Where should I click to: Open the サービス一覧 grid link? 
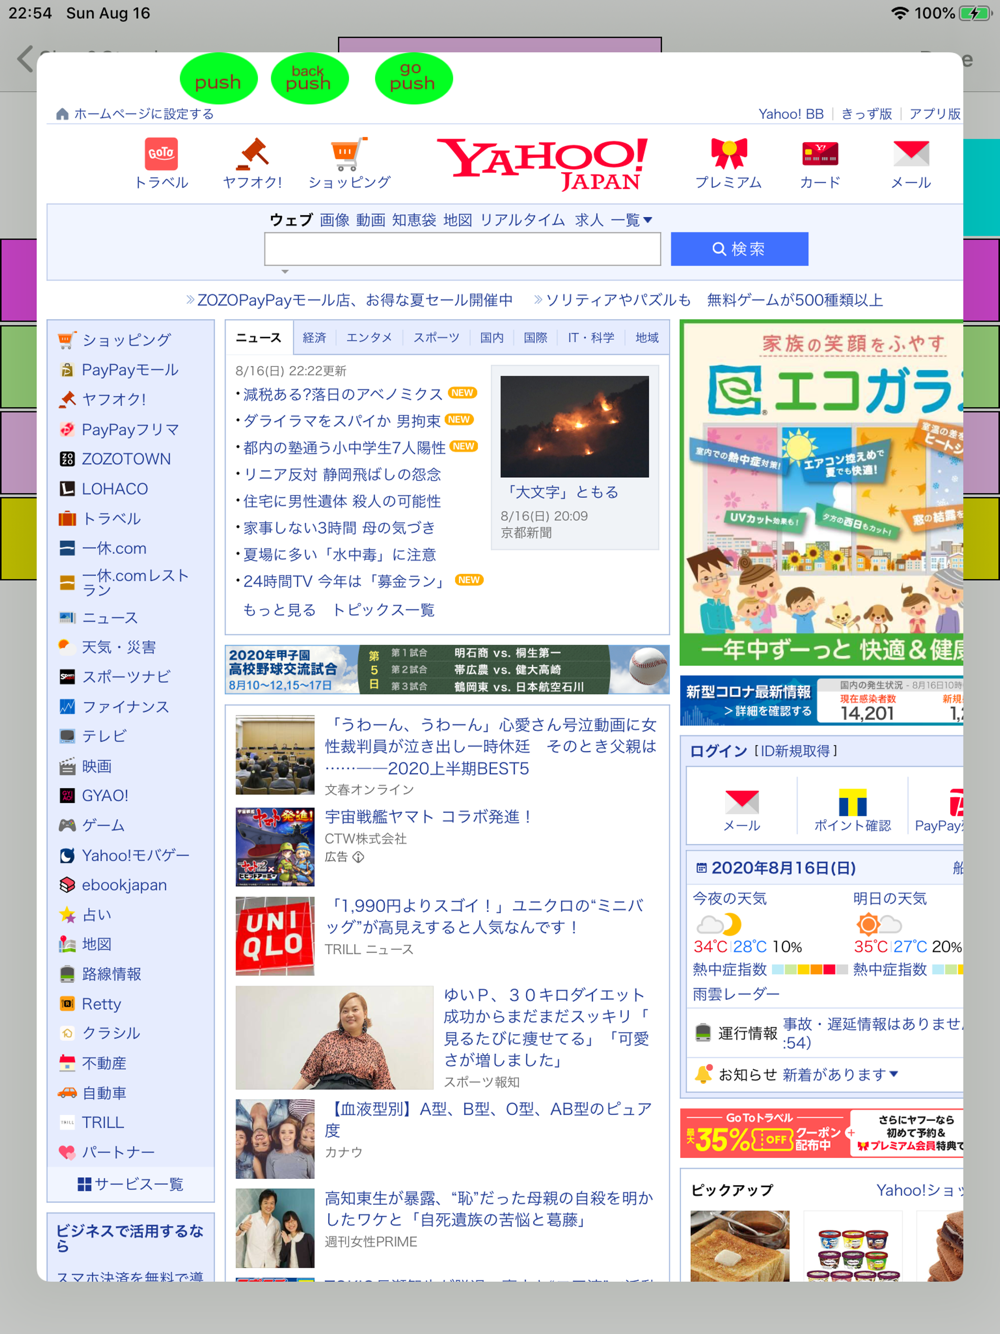click(130, 1184)
